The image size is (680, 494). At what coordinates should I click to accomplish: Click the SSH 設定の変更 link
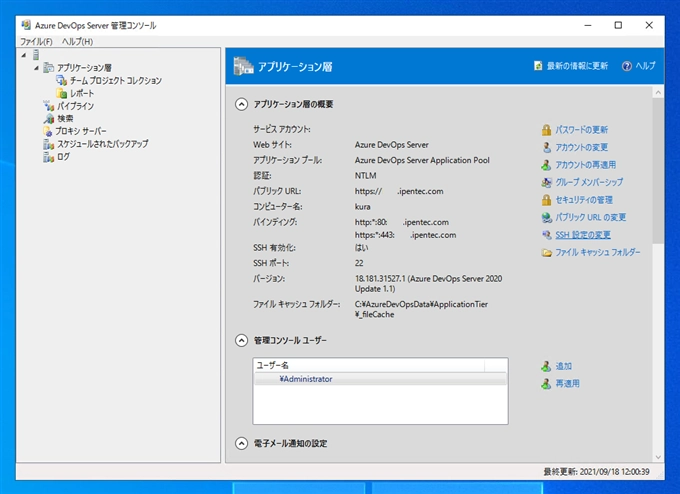click(x=583, y=235)
